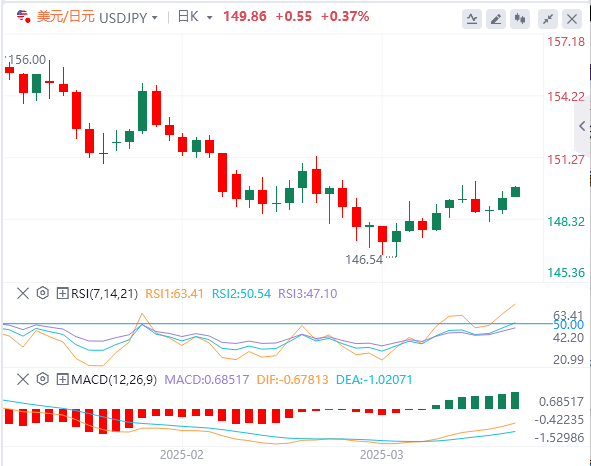Click the MACD:0.68517 value
591x466 pixels.
[x=207, y=379]
